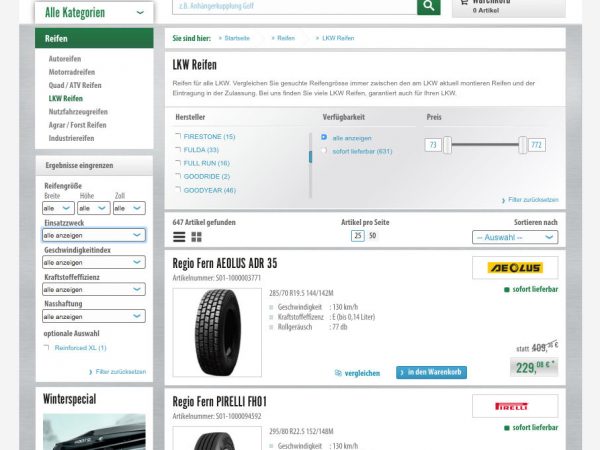
Task: Check the GOODRIDE (2) manufacturer filter
Action: (178, 176)
